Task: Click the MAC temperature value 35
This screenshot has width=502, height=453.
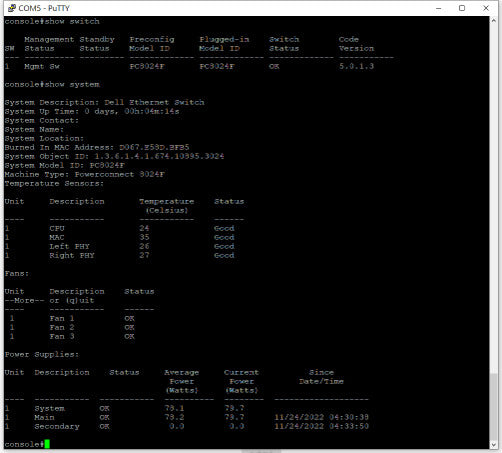Action: (144, 237)
